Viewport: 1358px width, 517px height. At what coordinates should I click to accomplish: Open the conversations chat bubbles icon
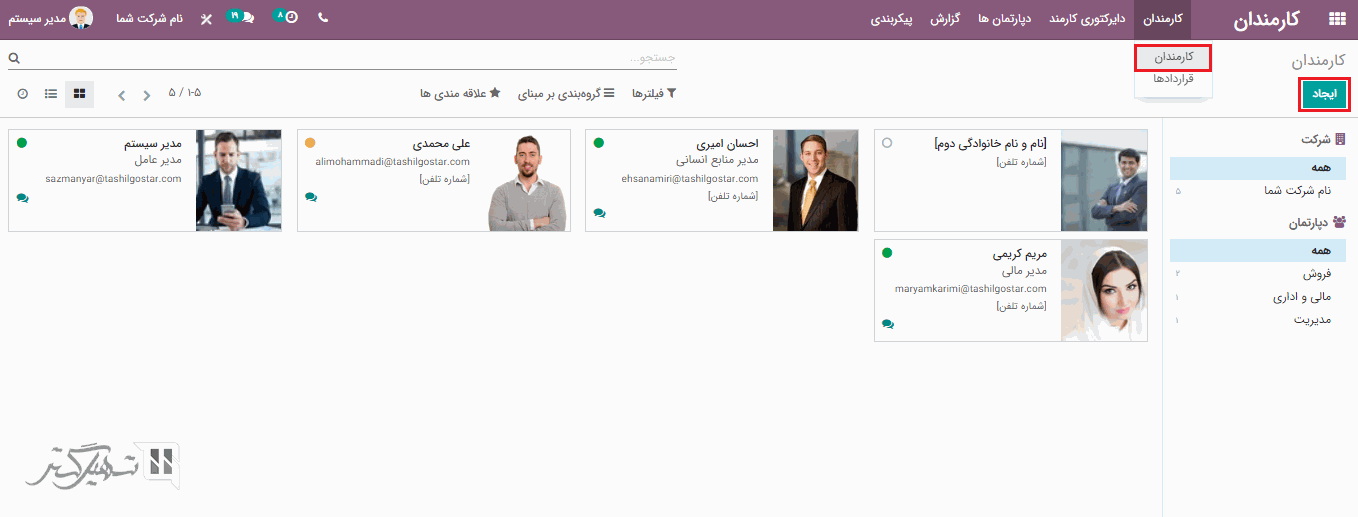pyautogui.click(x=246, y=18)
